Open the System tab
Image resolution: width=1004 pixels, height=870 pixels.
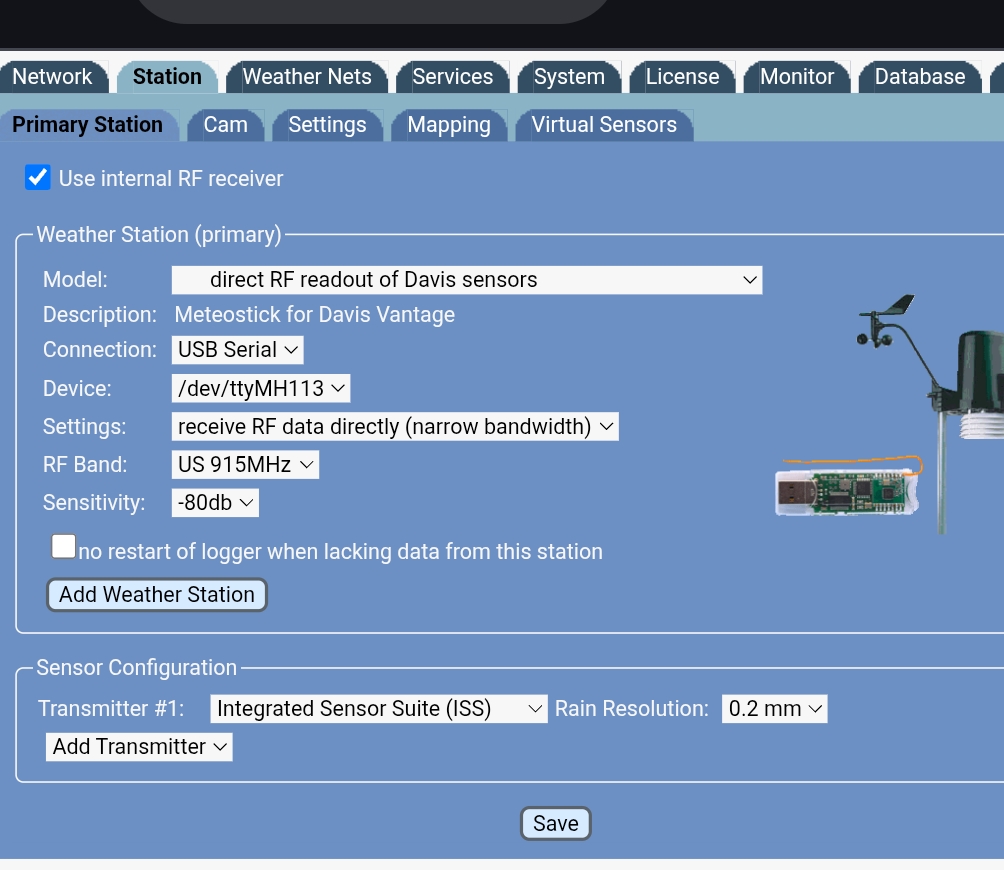[x=569, y=76]
